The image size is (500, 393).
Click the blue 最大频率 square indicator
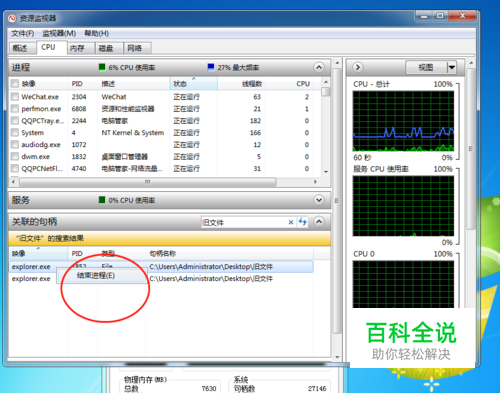211,67
